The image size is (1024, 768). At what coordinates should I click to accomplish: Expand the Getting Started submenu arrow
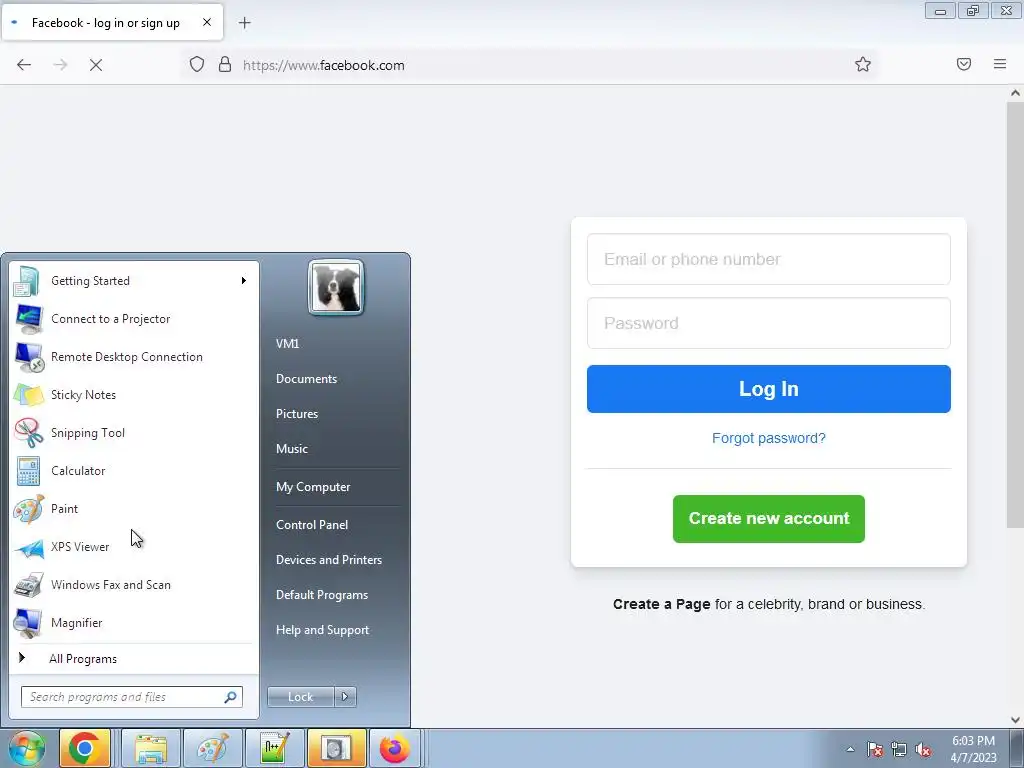[244, 281]
